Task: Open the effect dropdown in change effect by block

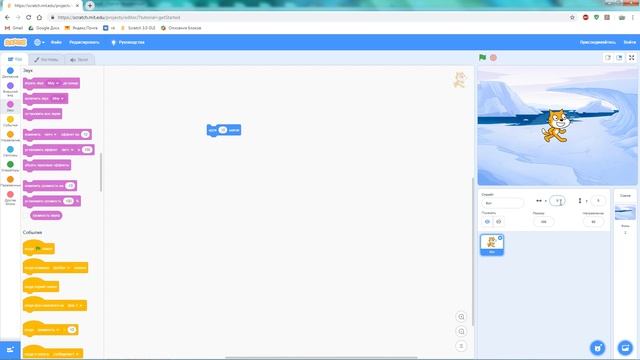Action: point(49,134)
